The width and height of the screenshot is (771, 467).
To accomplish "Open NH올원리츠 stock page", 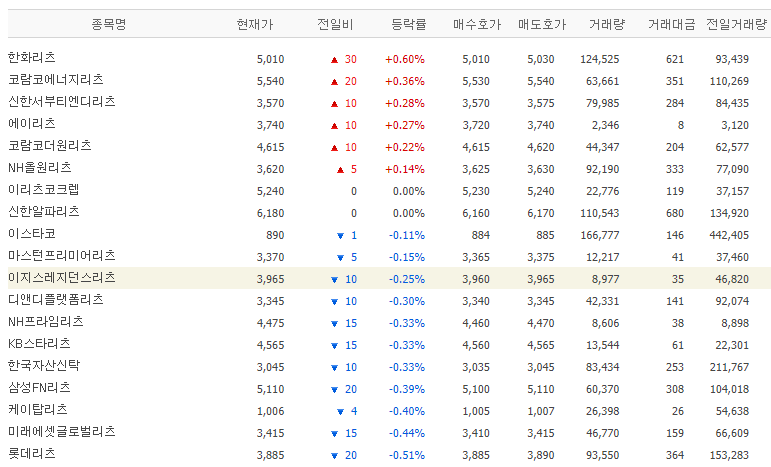I will coord(40,168).
